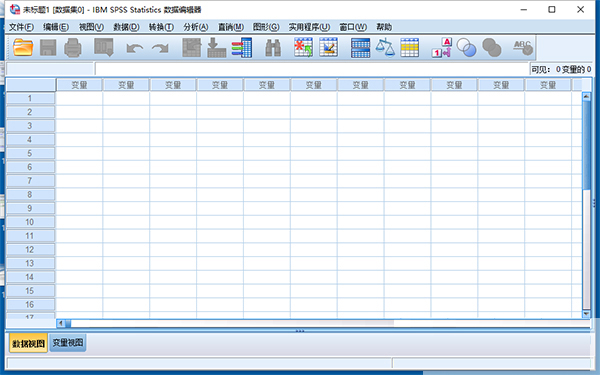Click the cell name box above grid

pos(50,69)
